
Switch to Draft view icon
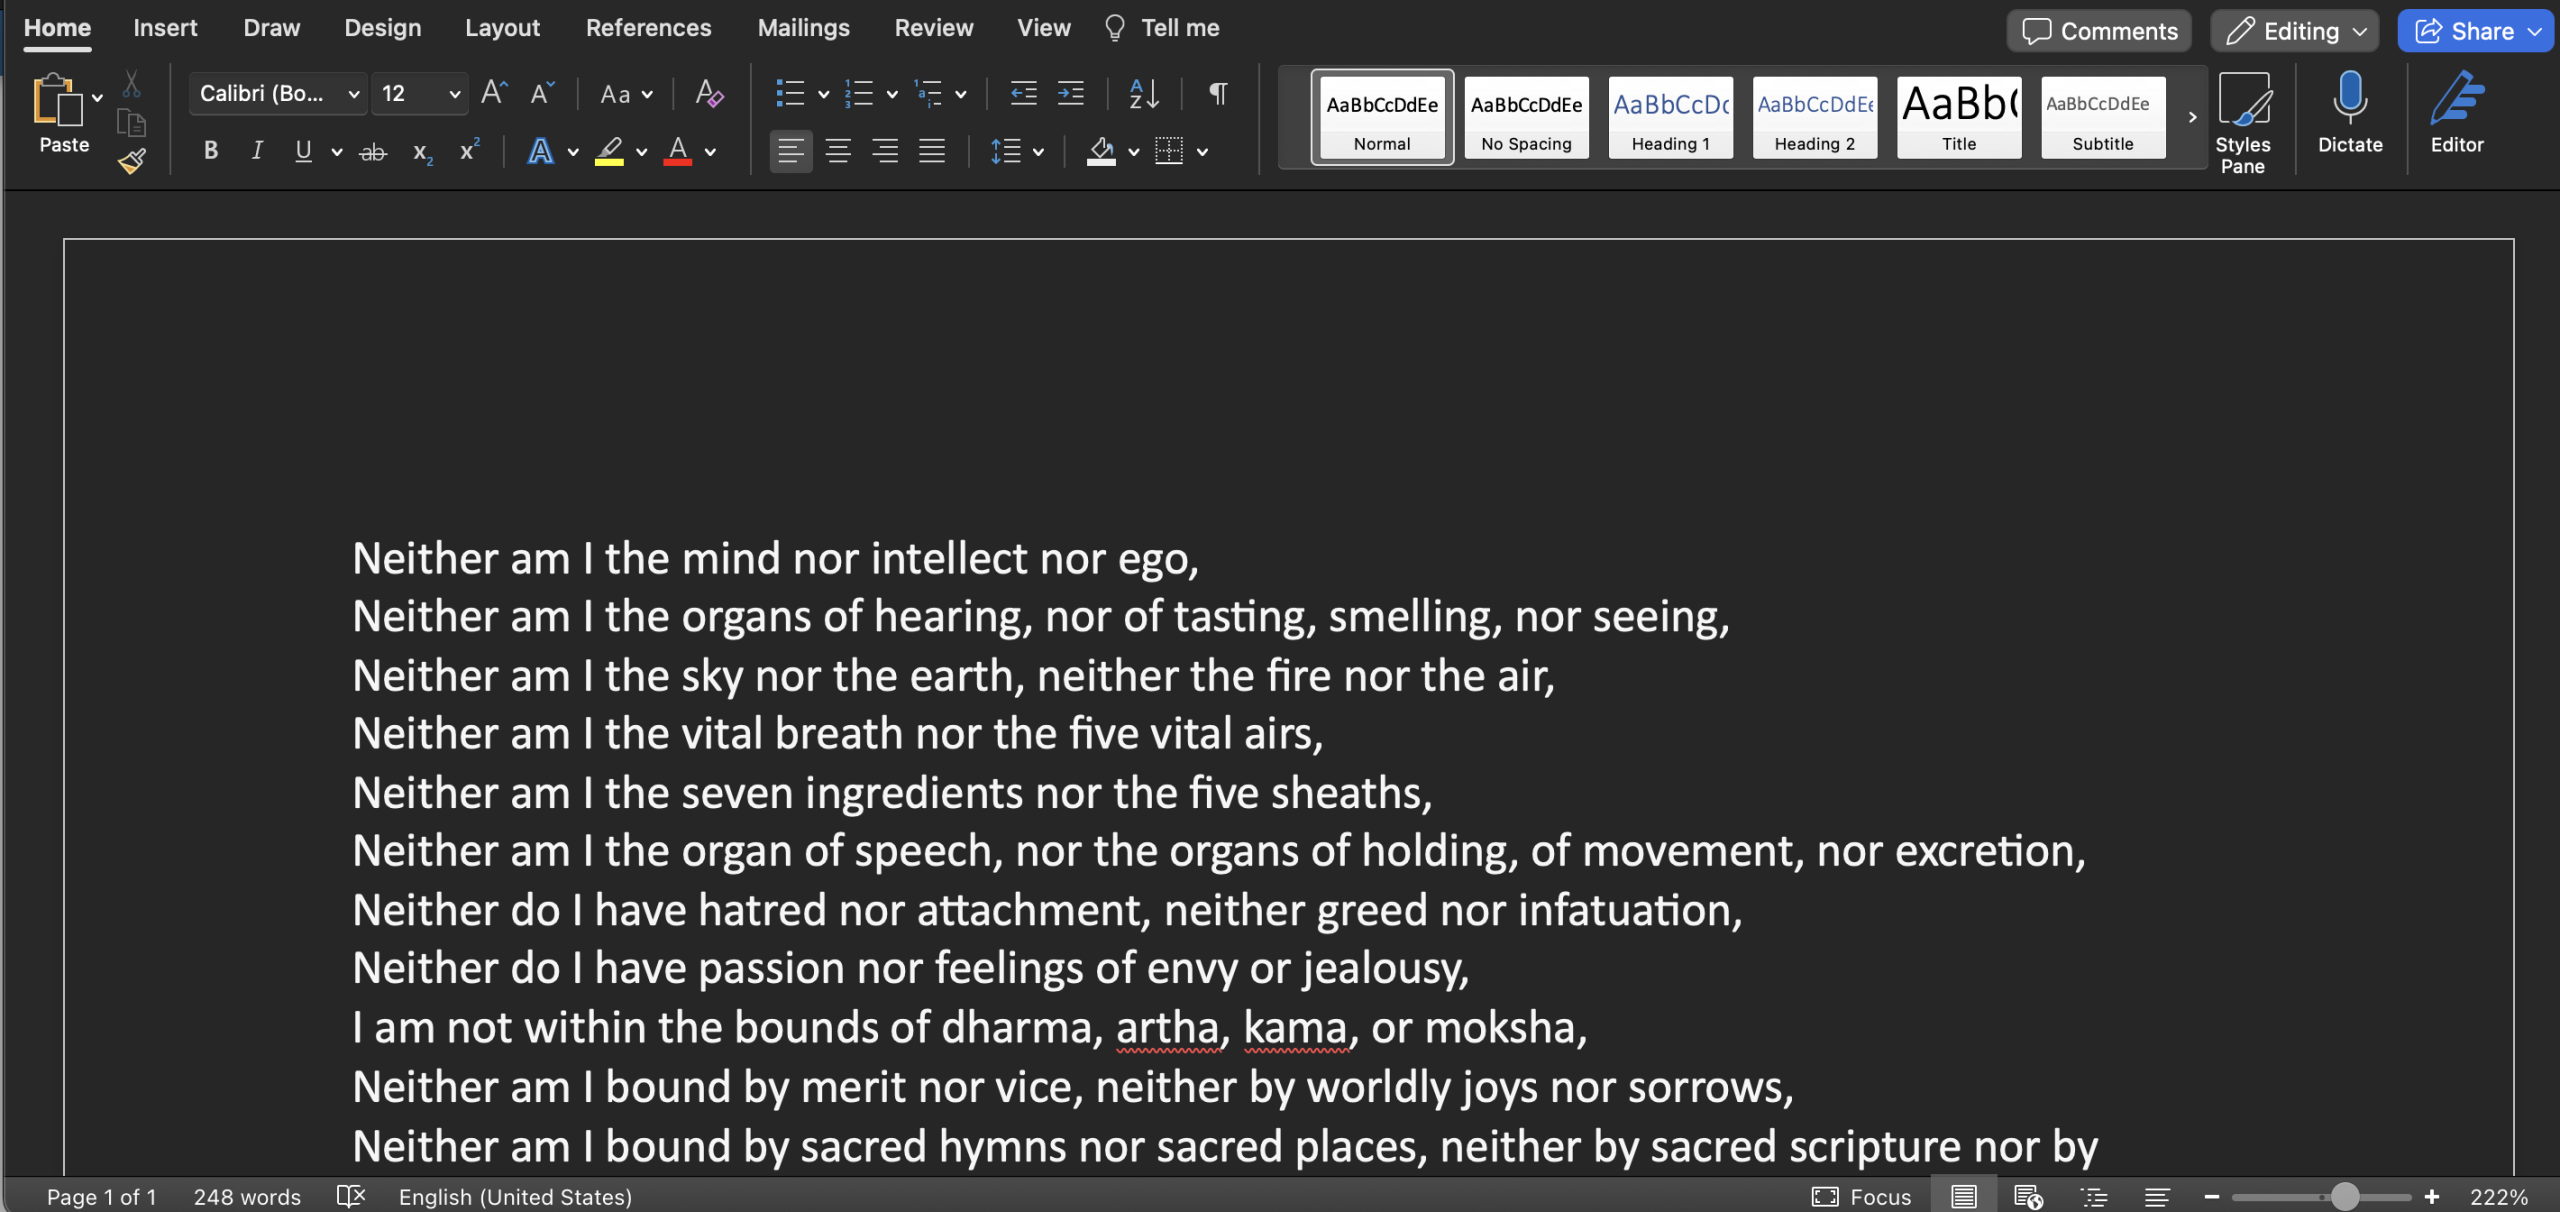[x=2157, y=1196]
